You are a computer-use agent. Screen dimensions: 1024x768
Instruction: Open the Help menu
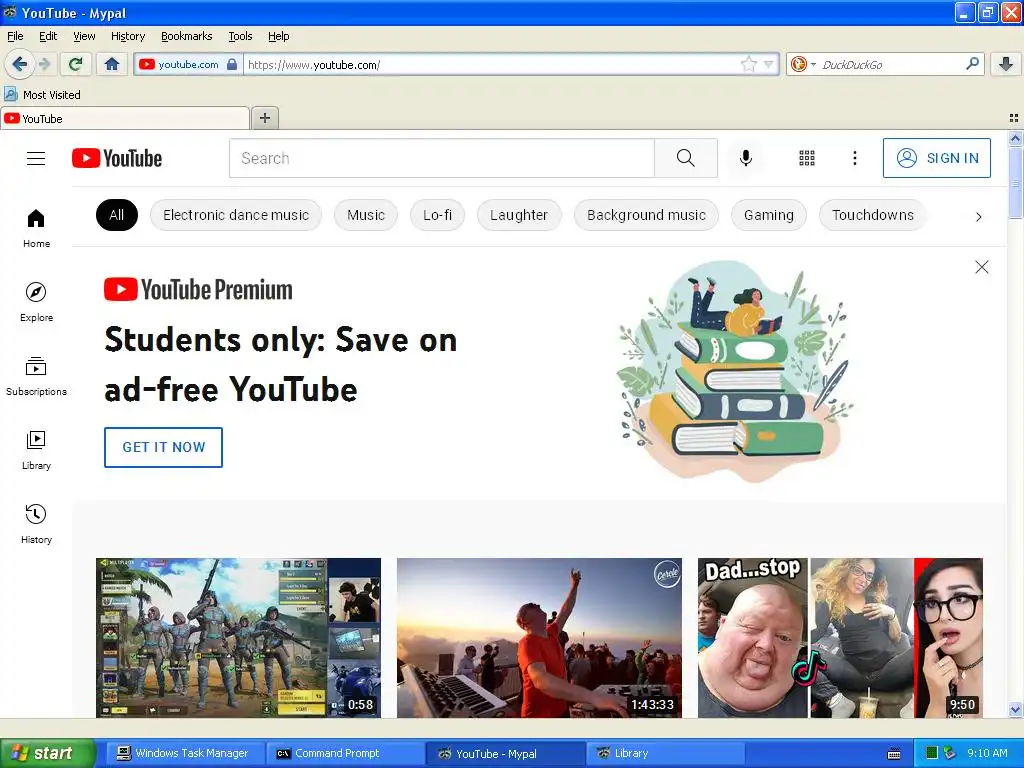pos(278,36)
